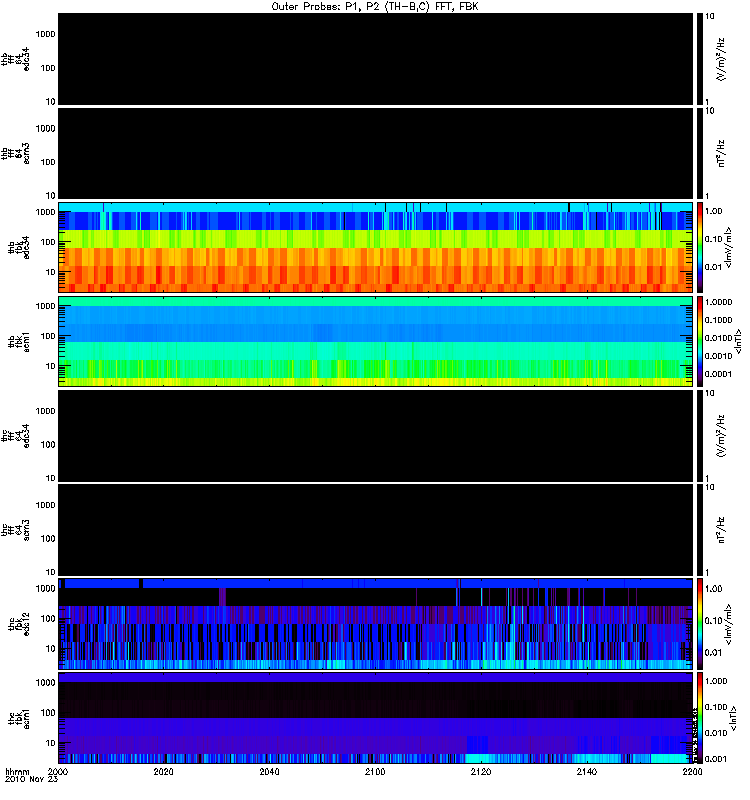Click the 2120 time tick label
This screenshot has width=750, height=800.
point(481,771)
